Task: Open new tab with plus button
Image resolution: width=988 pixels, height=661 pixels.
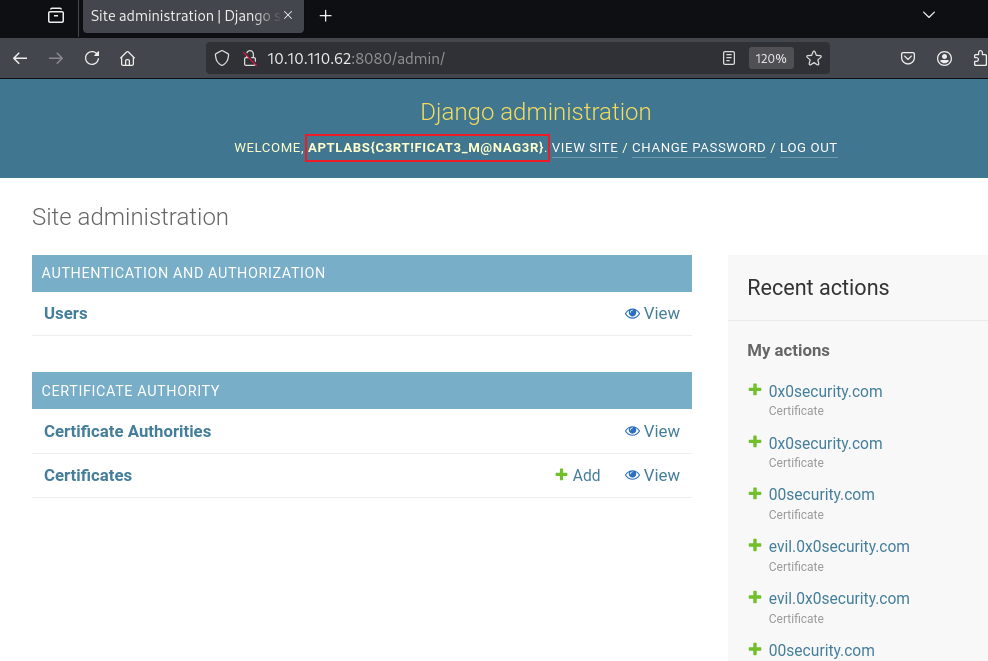Action: click(x=325, y=16)
